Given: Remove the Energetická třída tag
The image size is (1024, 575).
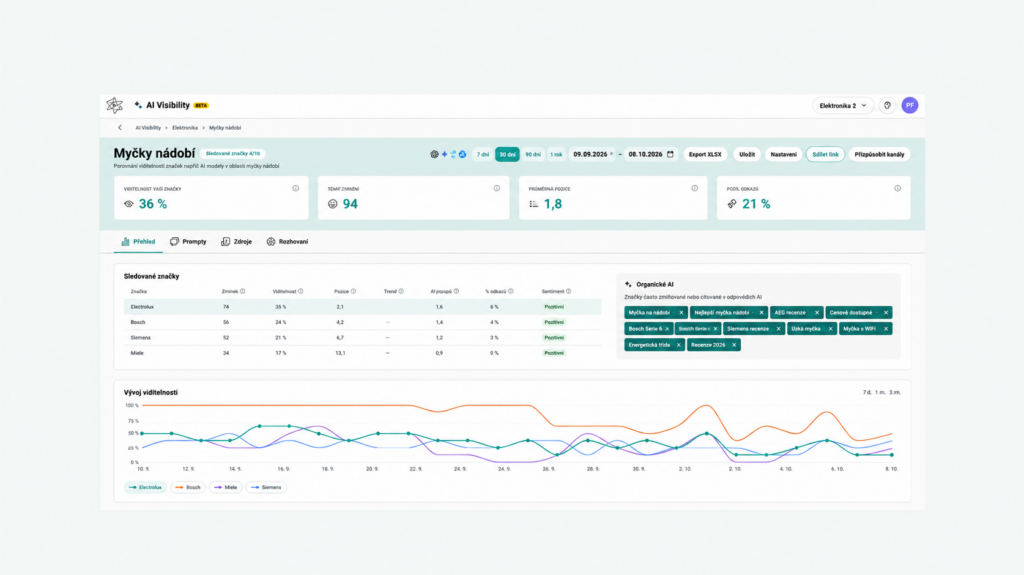Looking at the screenshot, I should pos(679,345).
